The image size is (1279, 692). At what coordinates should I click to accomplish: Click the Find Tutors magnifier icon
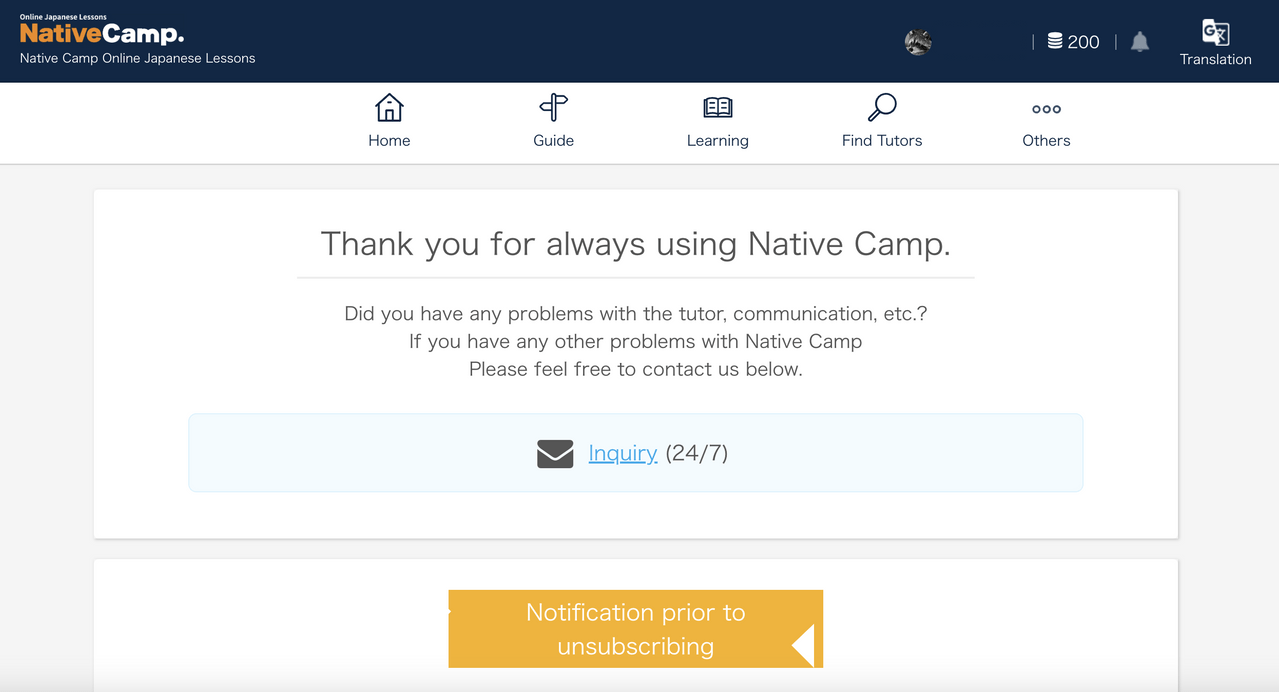point(881,106)
